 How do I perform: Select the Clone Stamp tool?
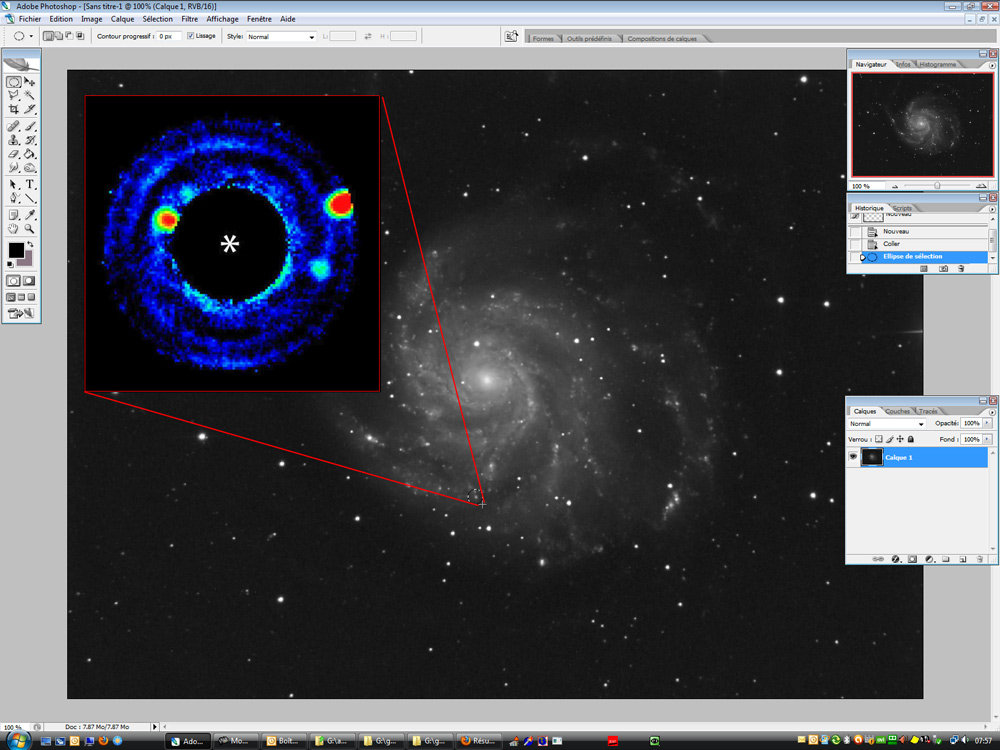pyautogui.click(x=13, y=138)
